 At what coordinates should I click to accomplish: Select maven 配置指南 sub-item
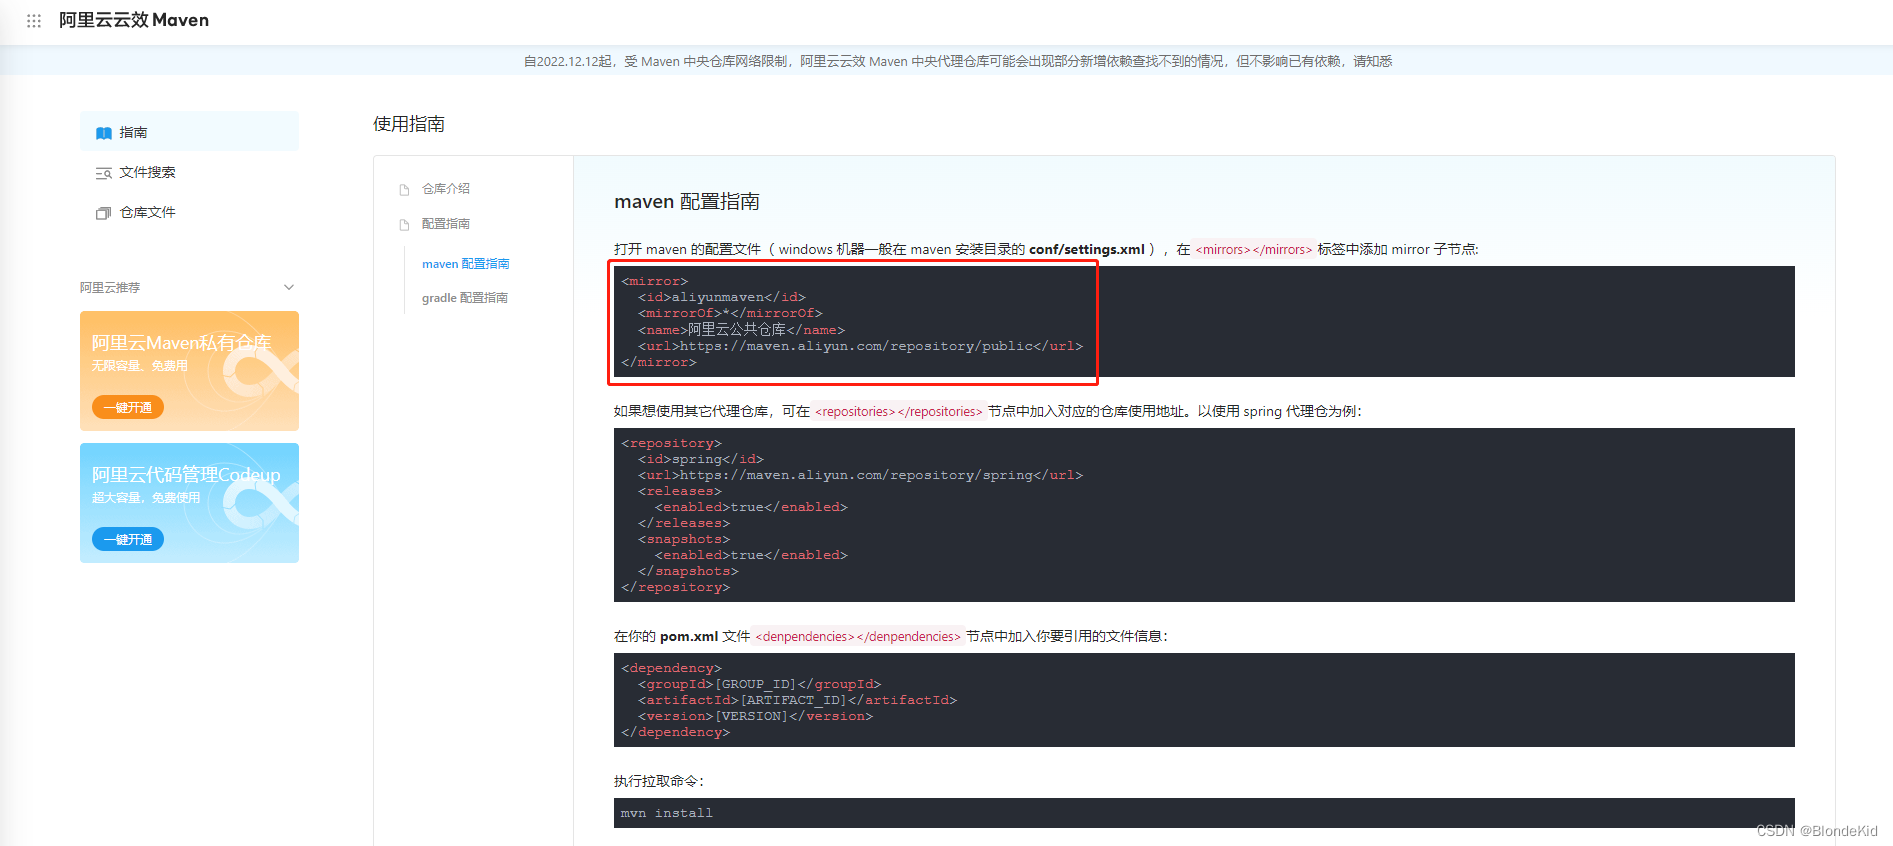pyautogui.click(x=466, y=264)
